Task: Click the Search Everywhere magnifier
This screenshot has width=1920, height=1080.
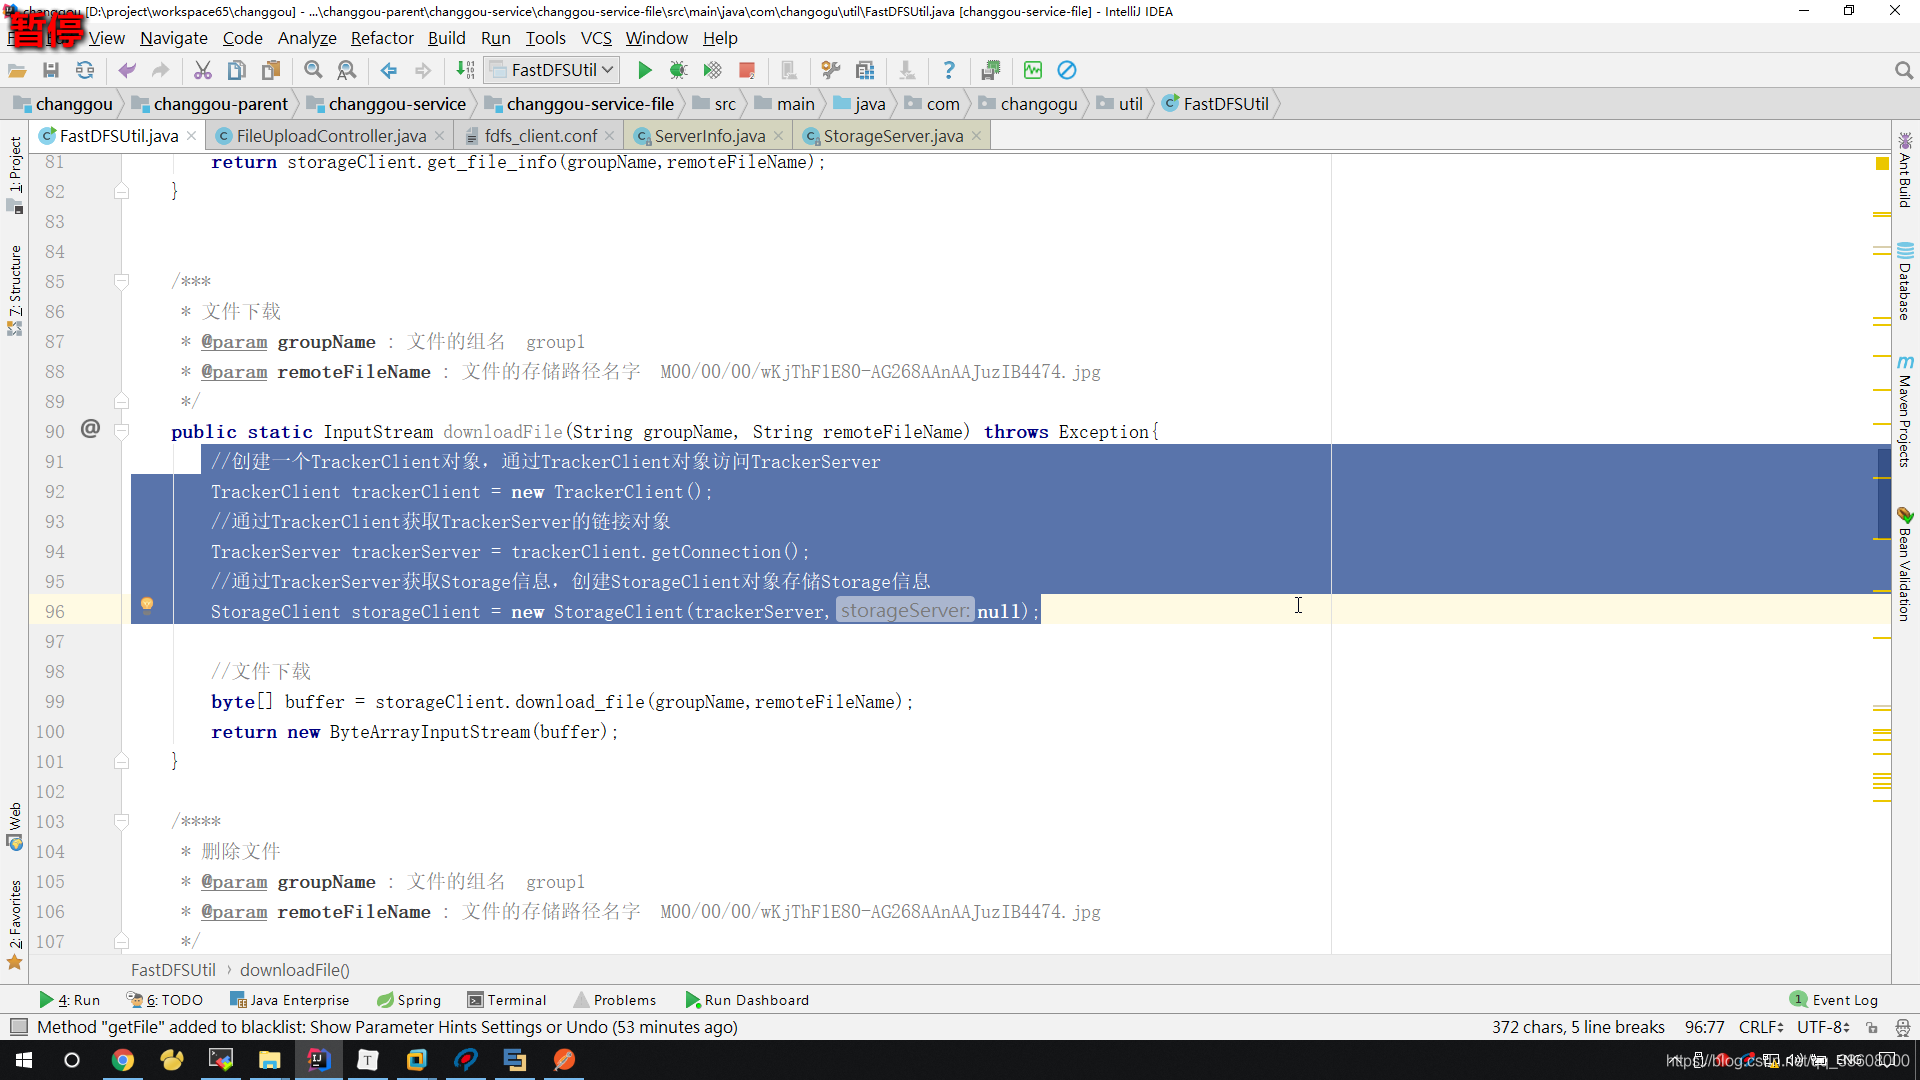Action: click(1903, 70)
